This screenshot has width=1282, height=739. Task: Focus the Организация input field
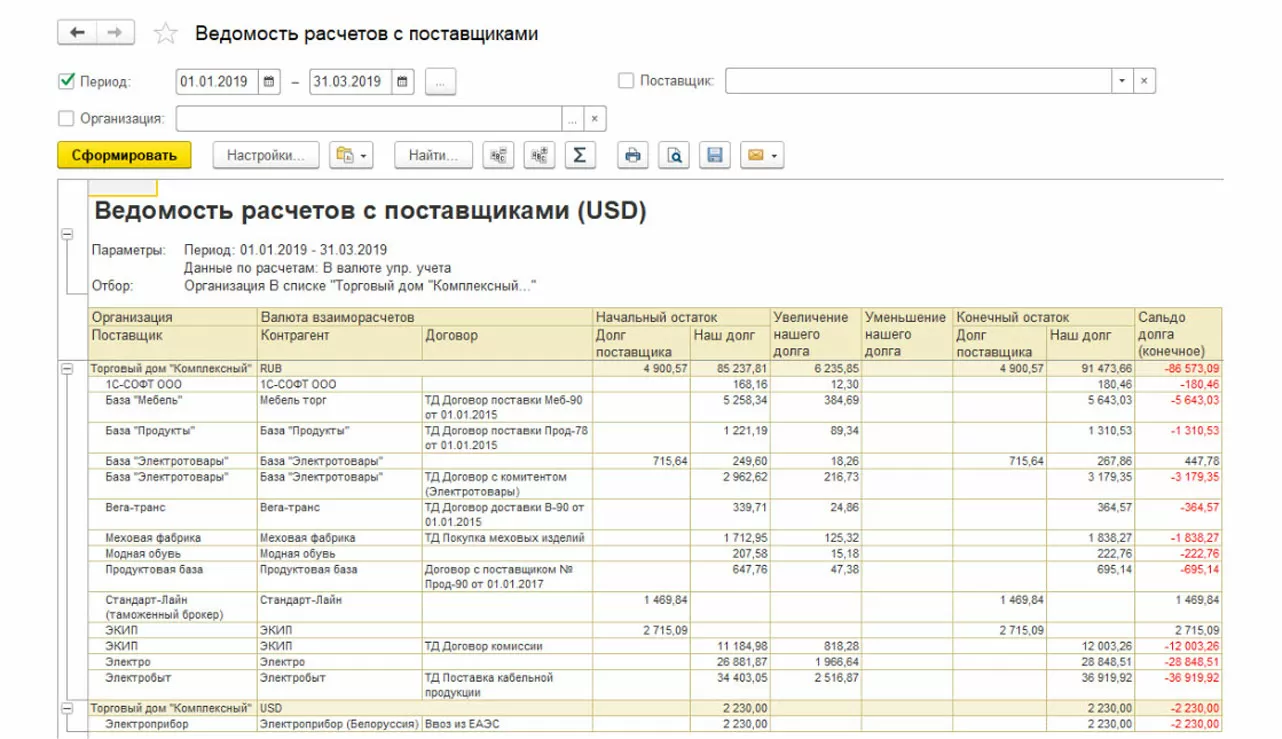click(x=369, y=119)
